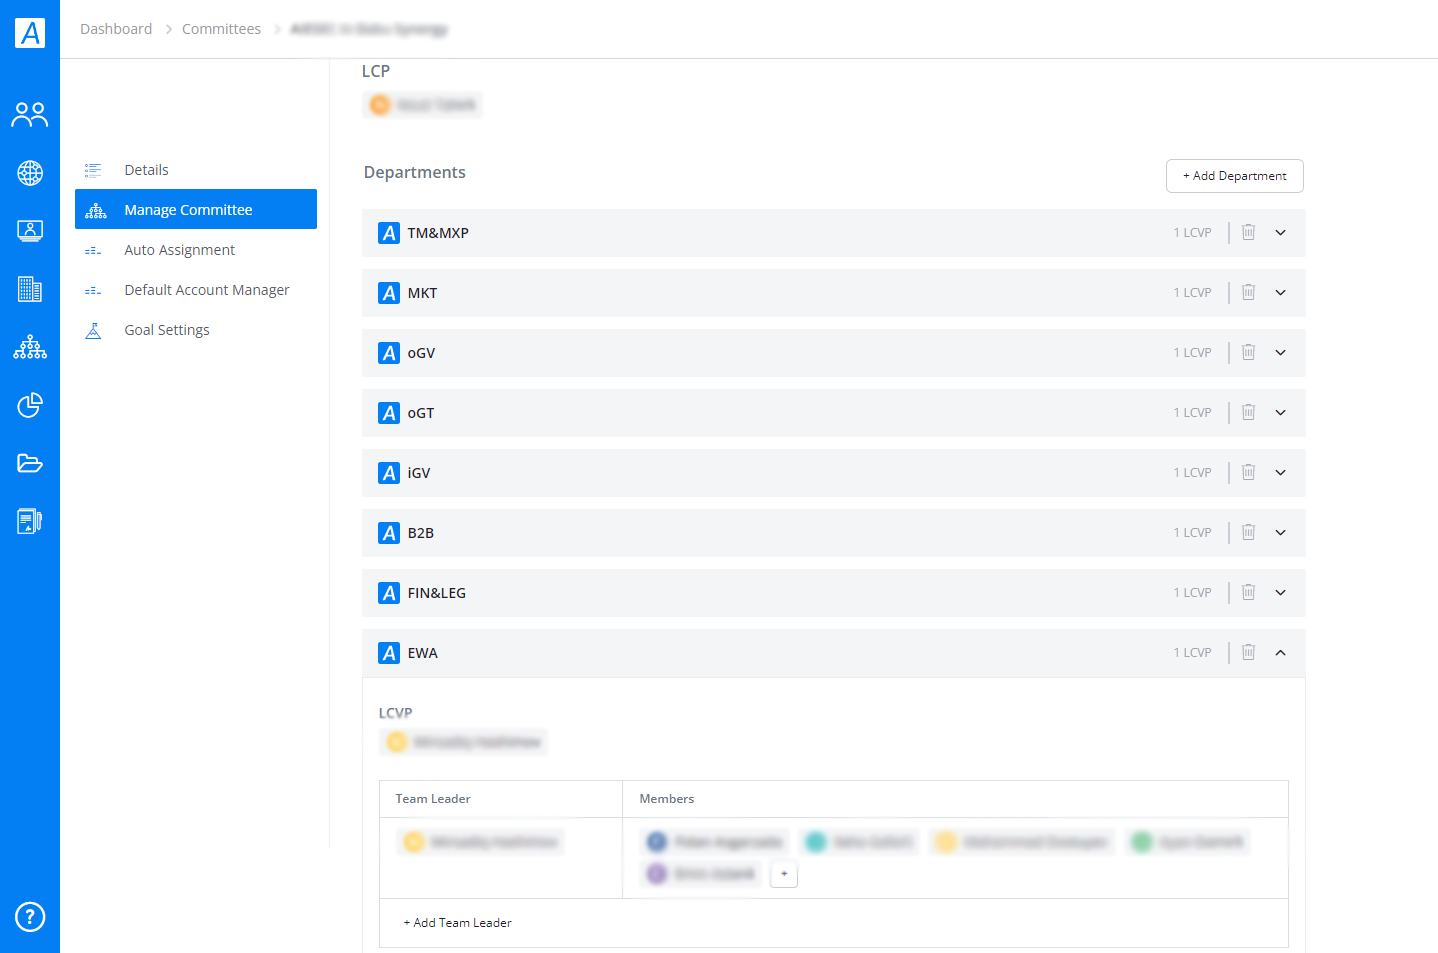
Task: Open Auto Assignment settings
Action: tap(196, 250)
